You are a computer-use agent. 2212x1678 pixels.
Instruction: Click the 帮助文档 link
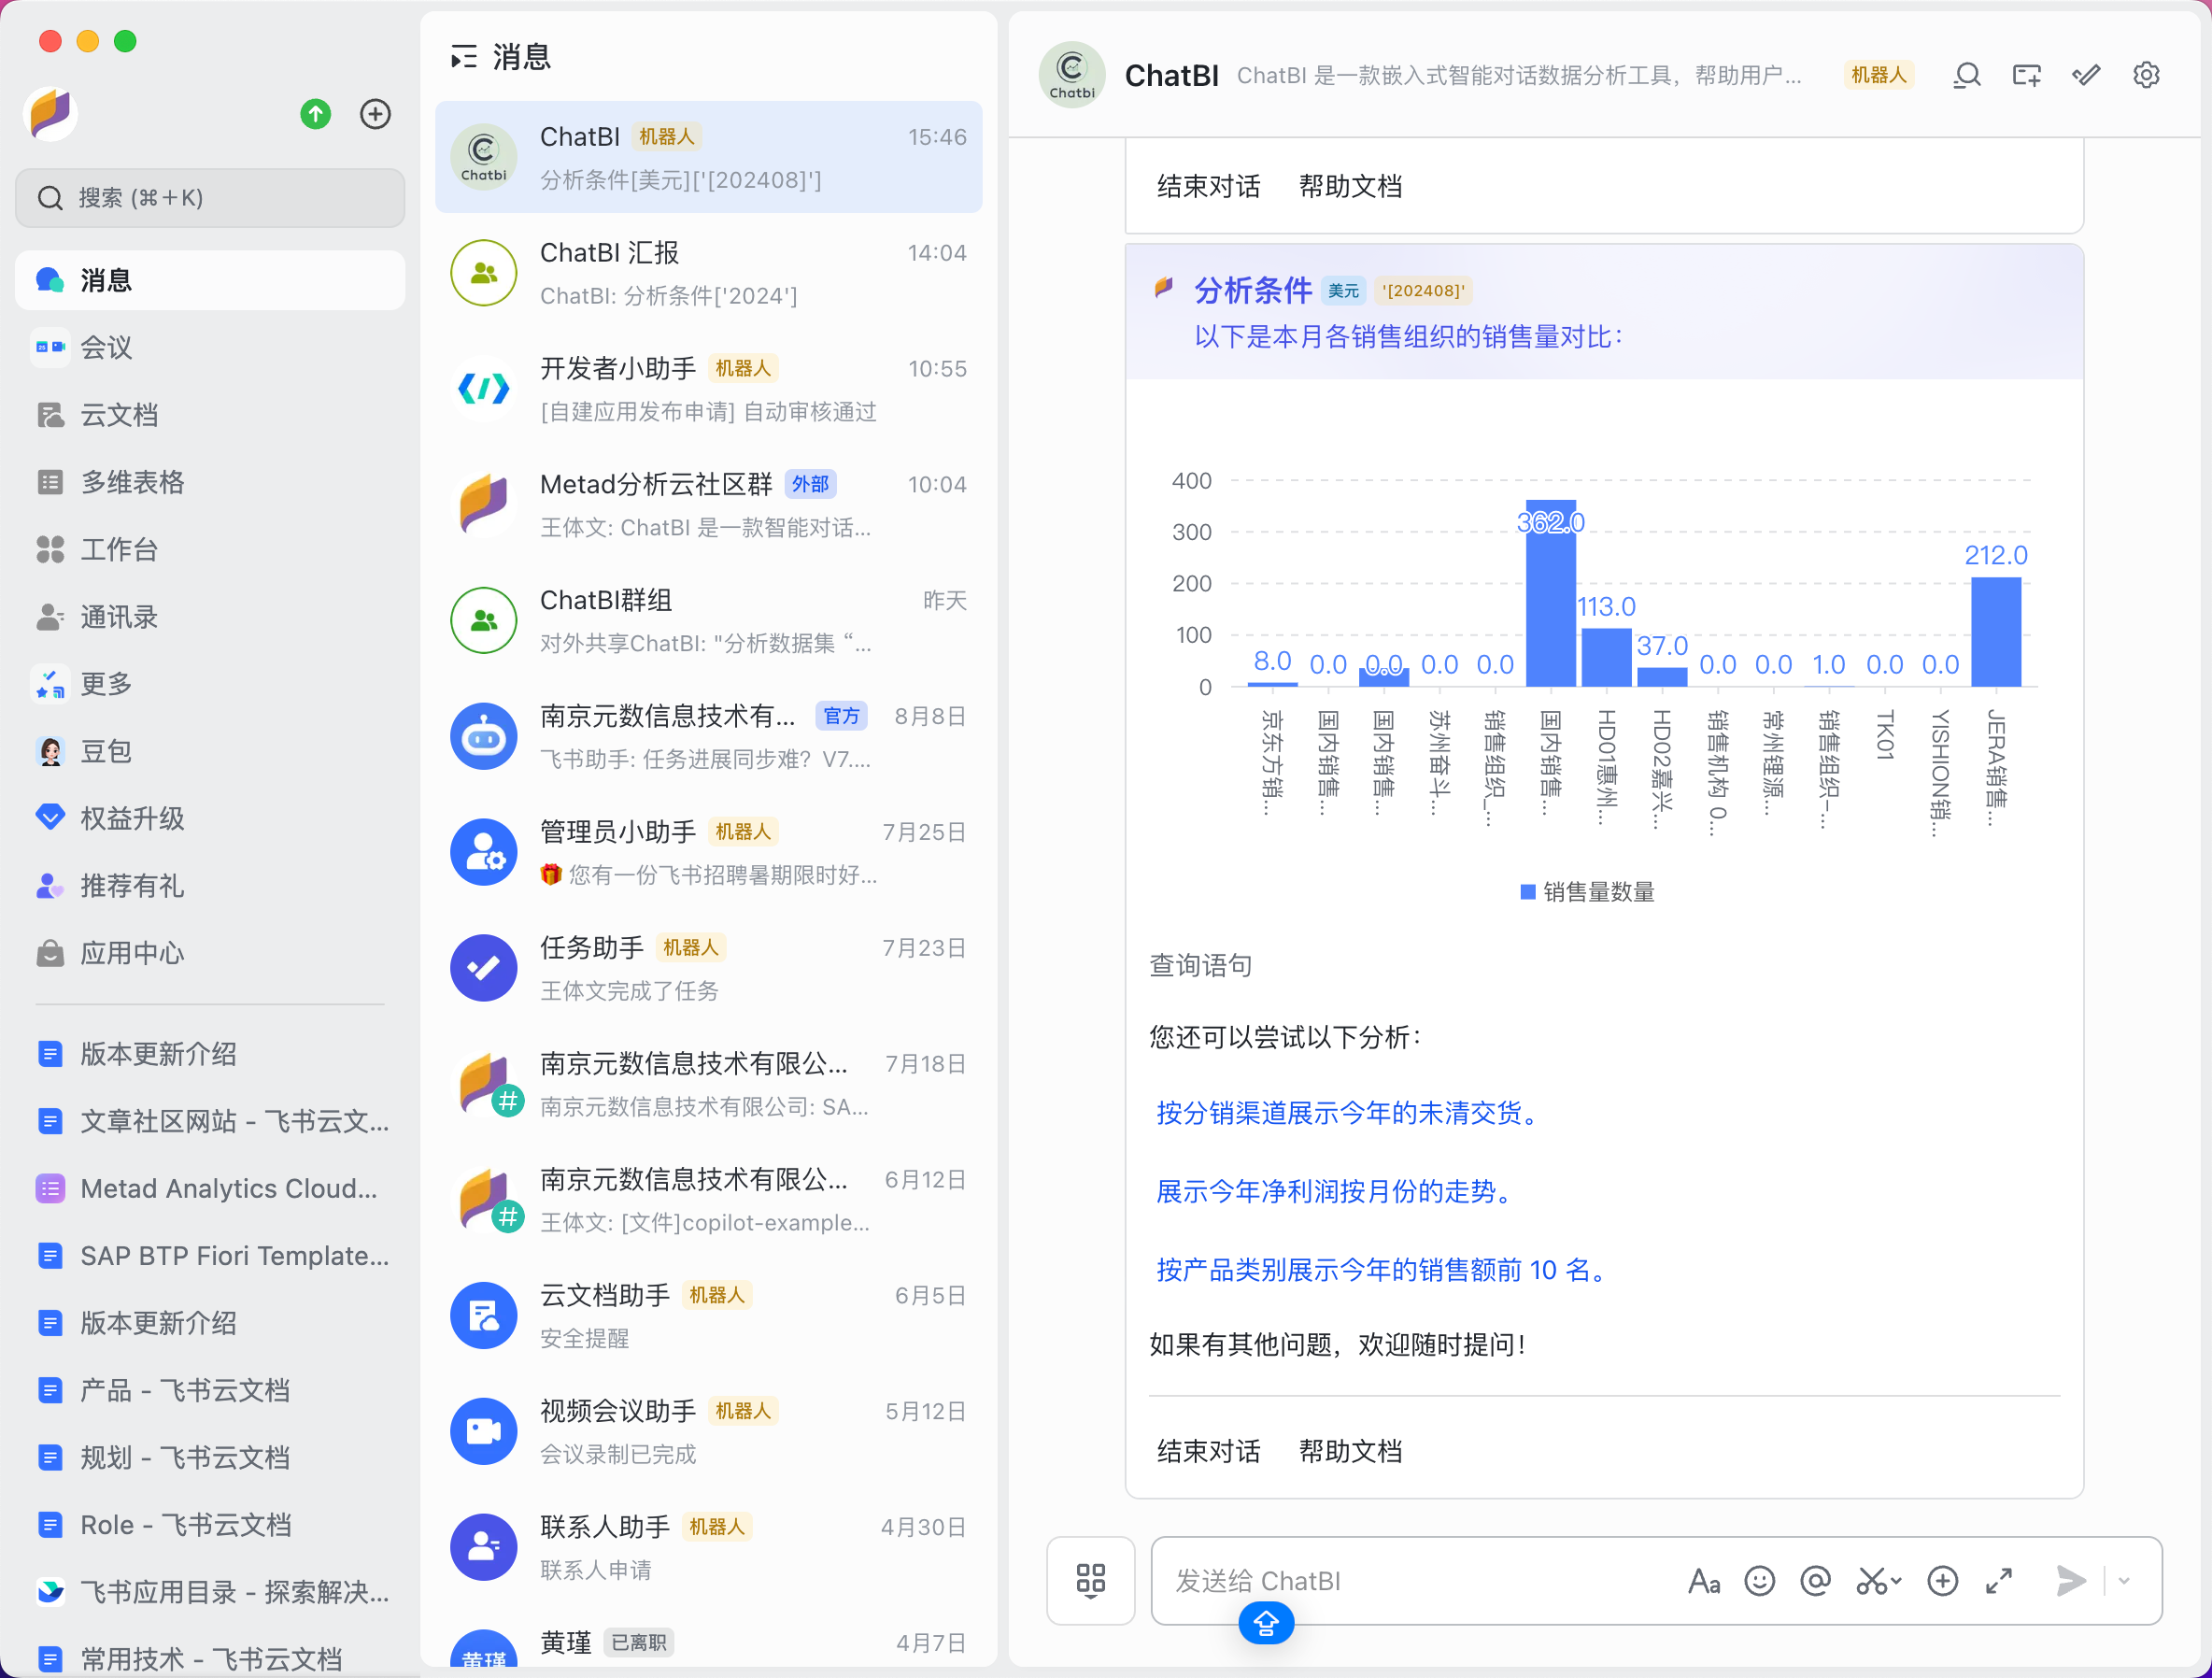point(1351,1451)
